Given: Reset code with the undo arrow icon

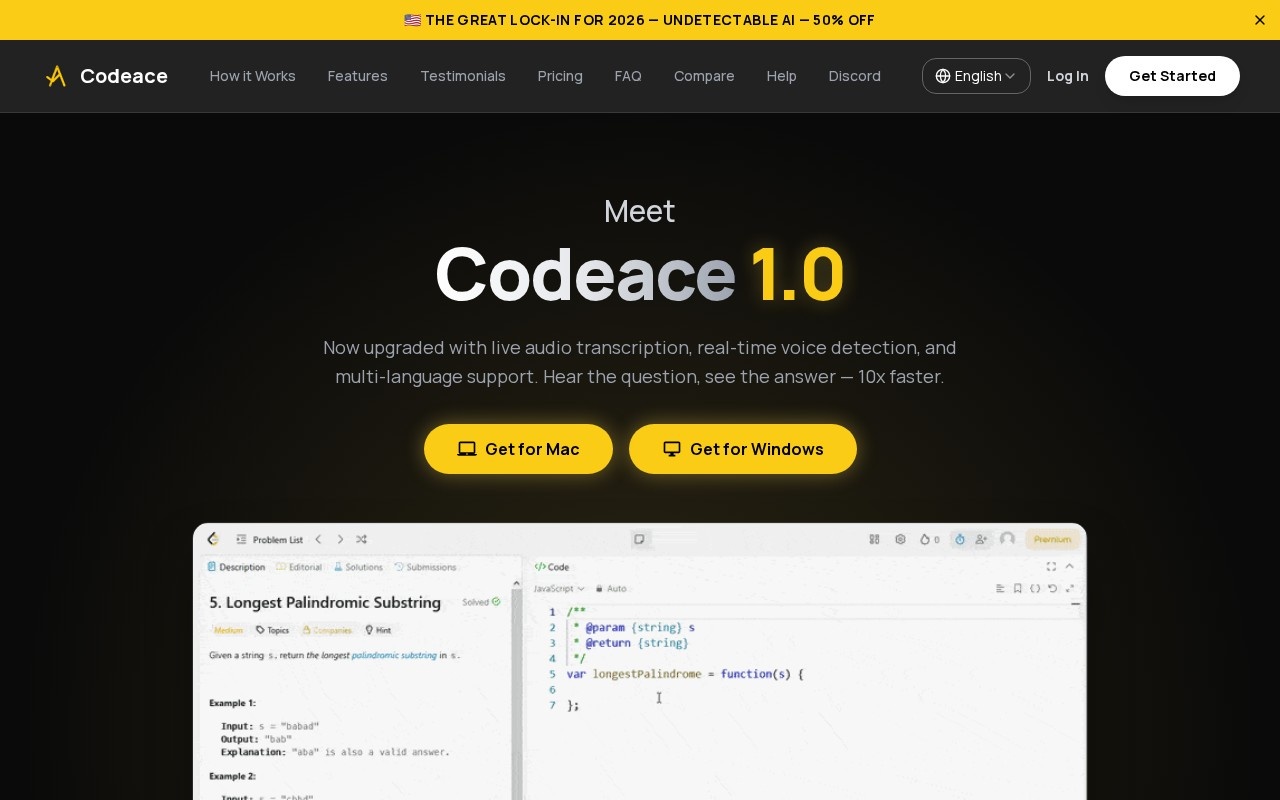Looking at the screenshot, I should [1052, 589].
